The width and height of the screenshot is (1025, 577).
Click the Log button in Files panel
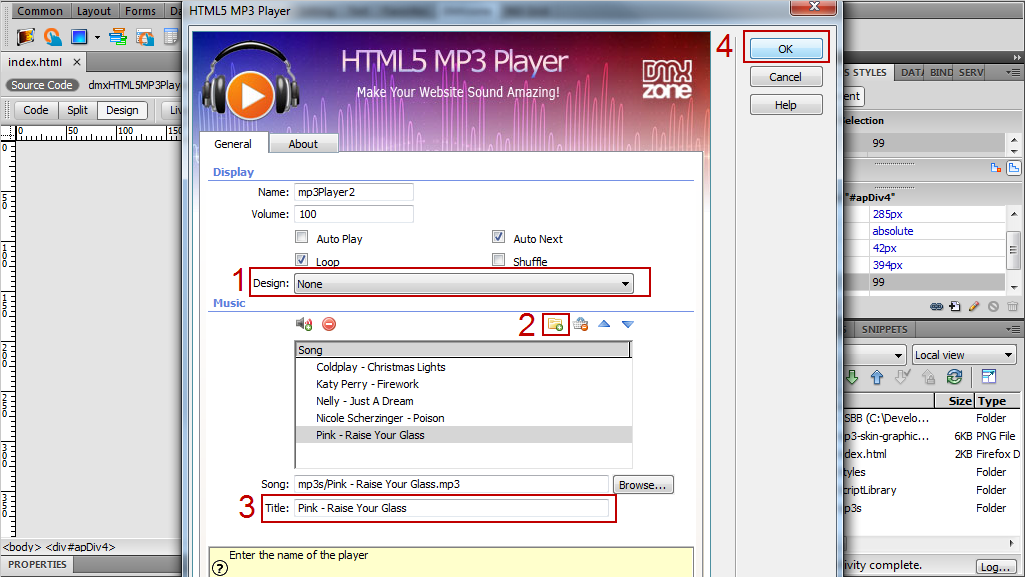tap(996, 567)
